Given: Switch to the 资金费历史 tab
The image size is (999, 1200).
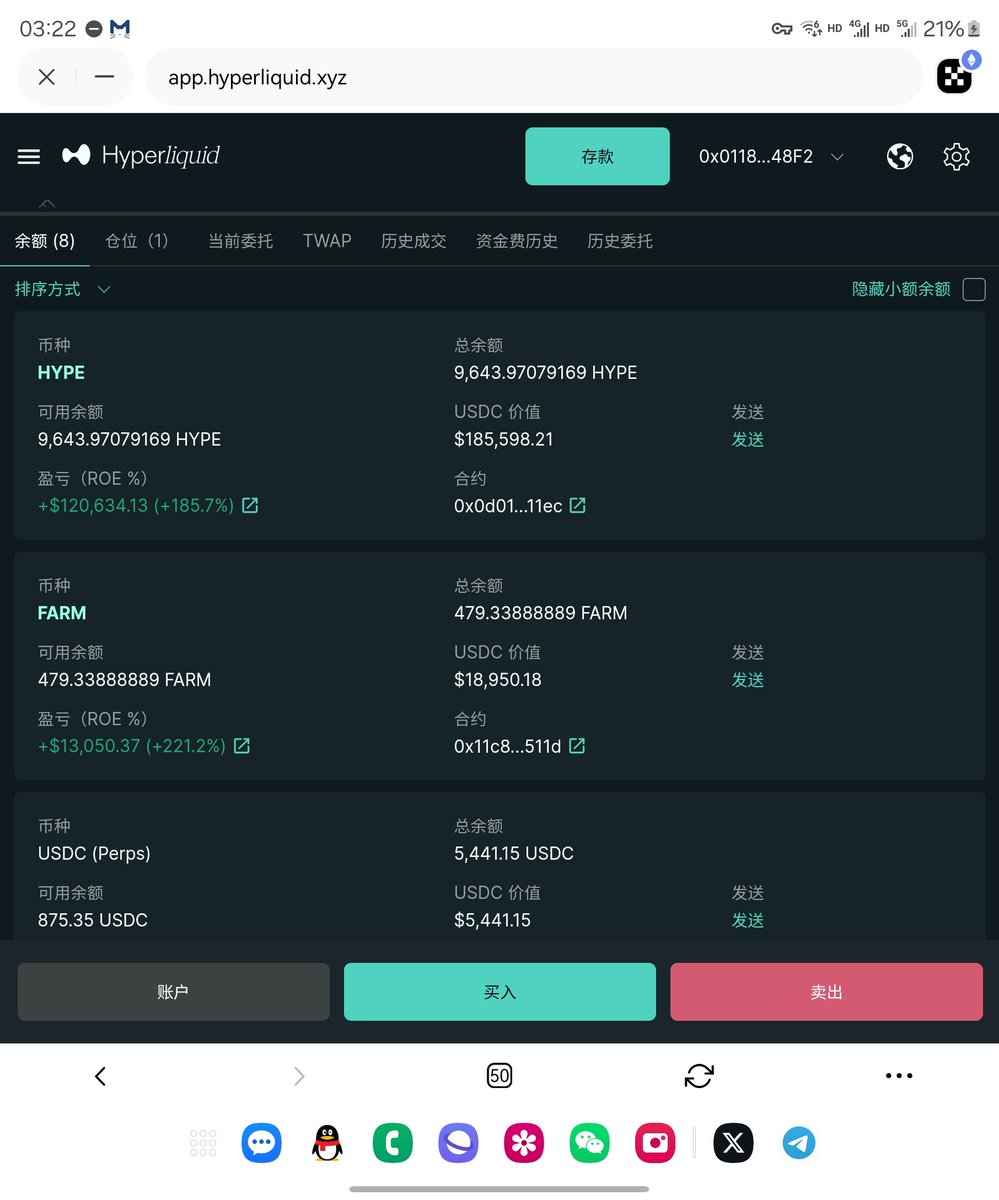Looking at the screenshot, I should [517, 241].
